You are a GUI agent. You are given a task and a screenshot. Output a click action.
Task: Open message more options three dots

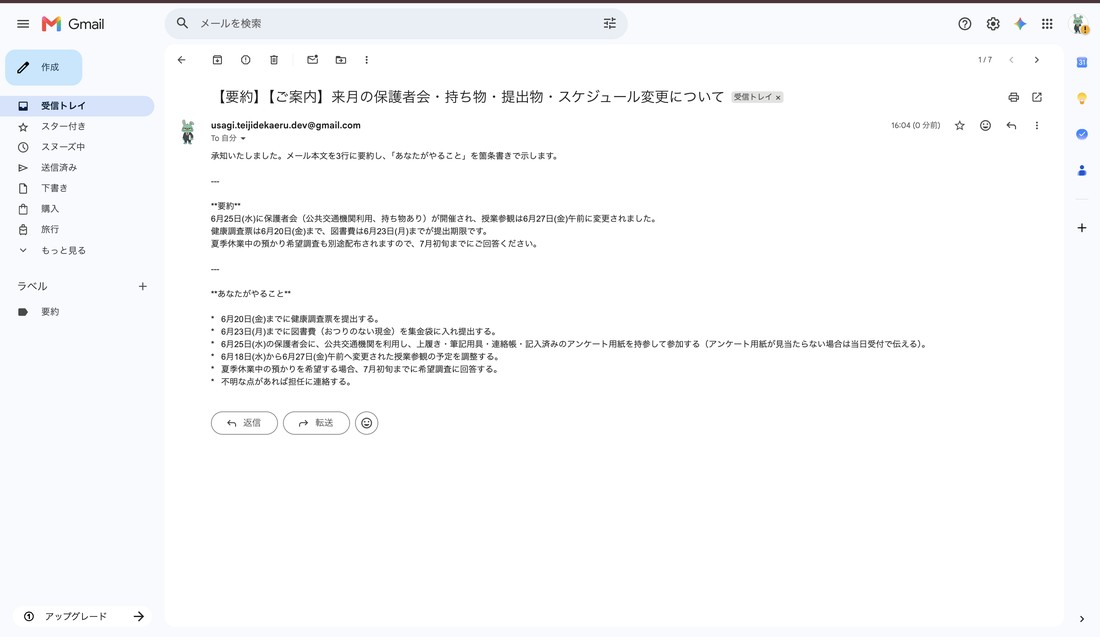click(1037, 126)
